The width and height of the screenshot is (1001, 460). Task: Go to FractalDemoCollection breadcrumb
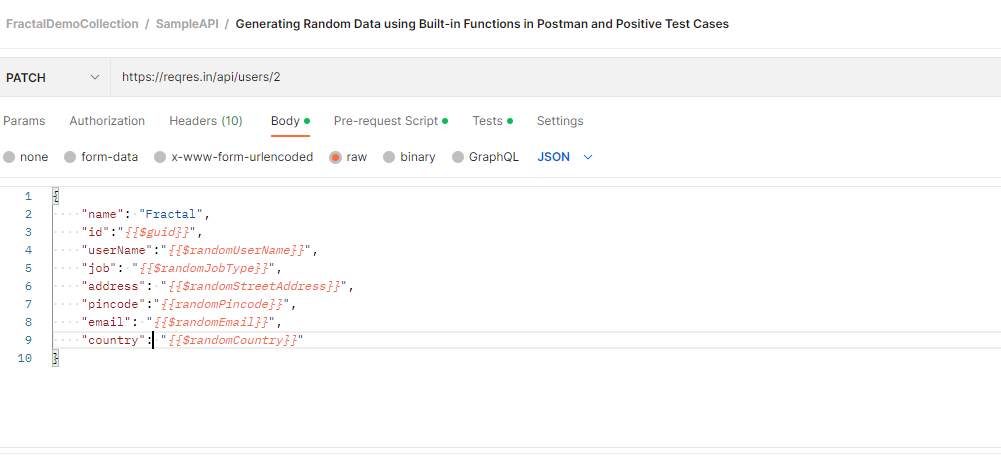point(72,24)
